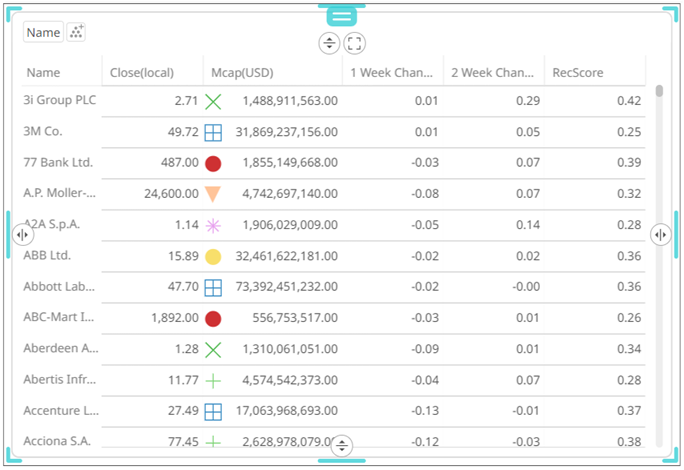Select the Accenture company row name
The height and width of the screenshot is (470, 684).
[61, 411]
